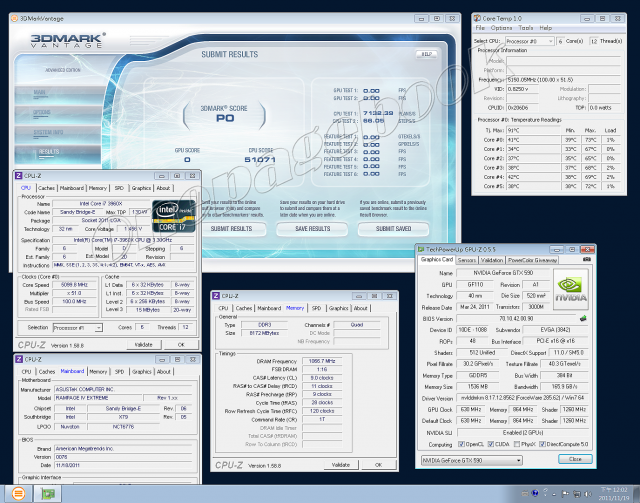640x503 pixels.
Task: Open the Select CPU dropdown in Core Temp
Action: [x=529, y=41]
